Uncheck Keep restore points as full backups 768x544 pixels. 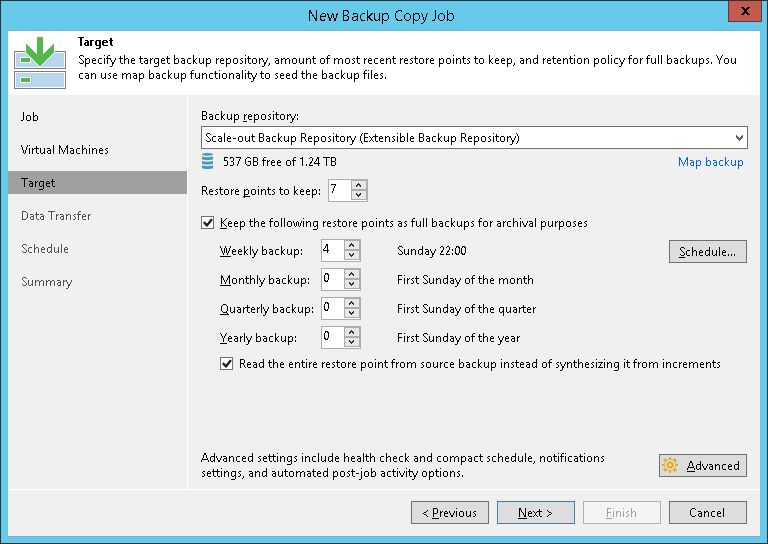point(208,223)
